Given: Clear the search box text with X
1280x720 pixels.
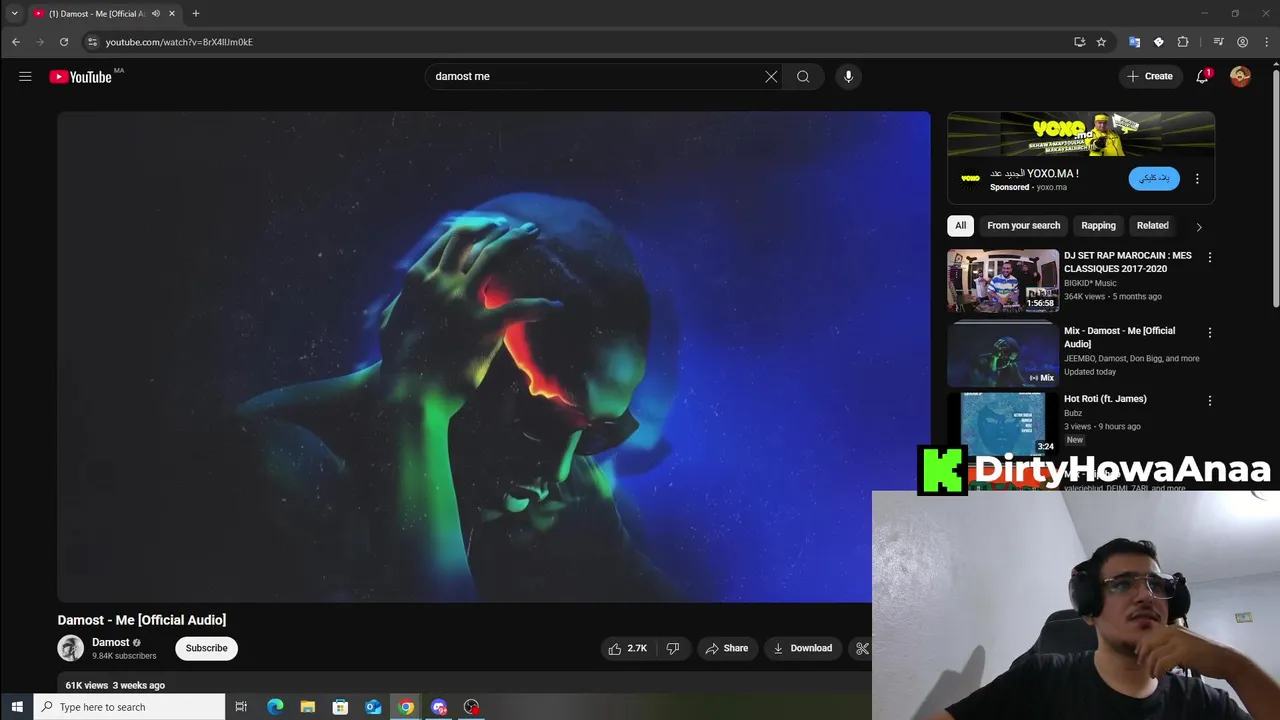Looking at the screenshot, I should 771,76.
